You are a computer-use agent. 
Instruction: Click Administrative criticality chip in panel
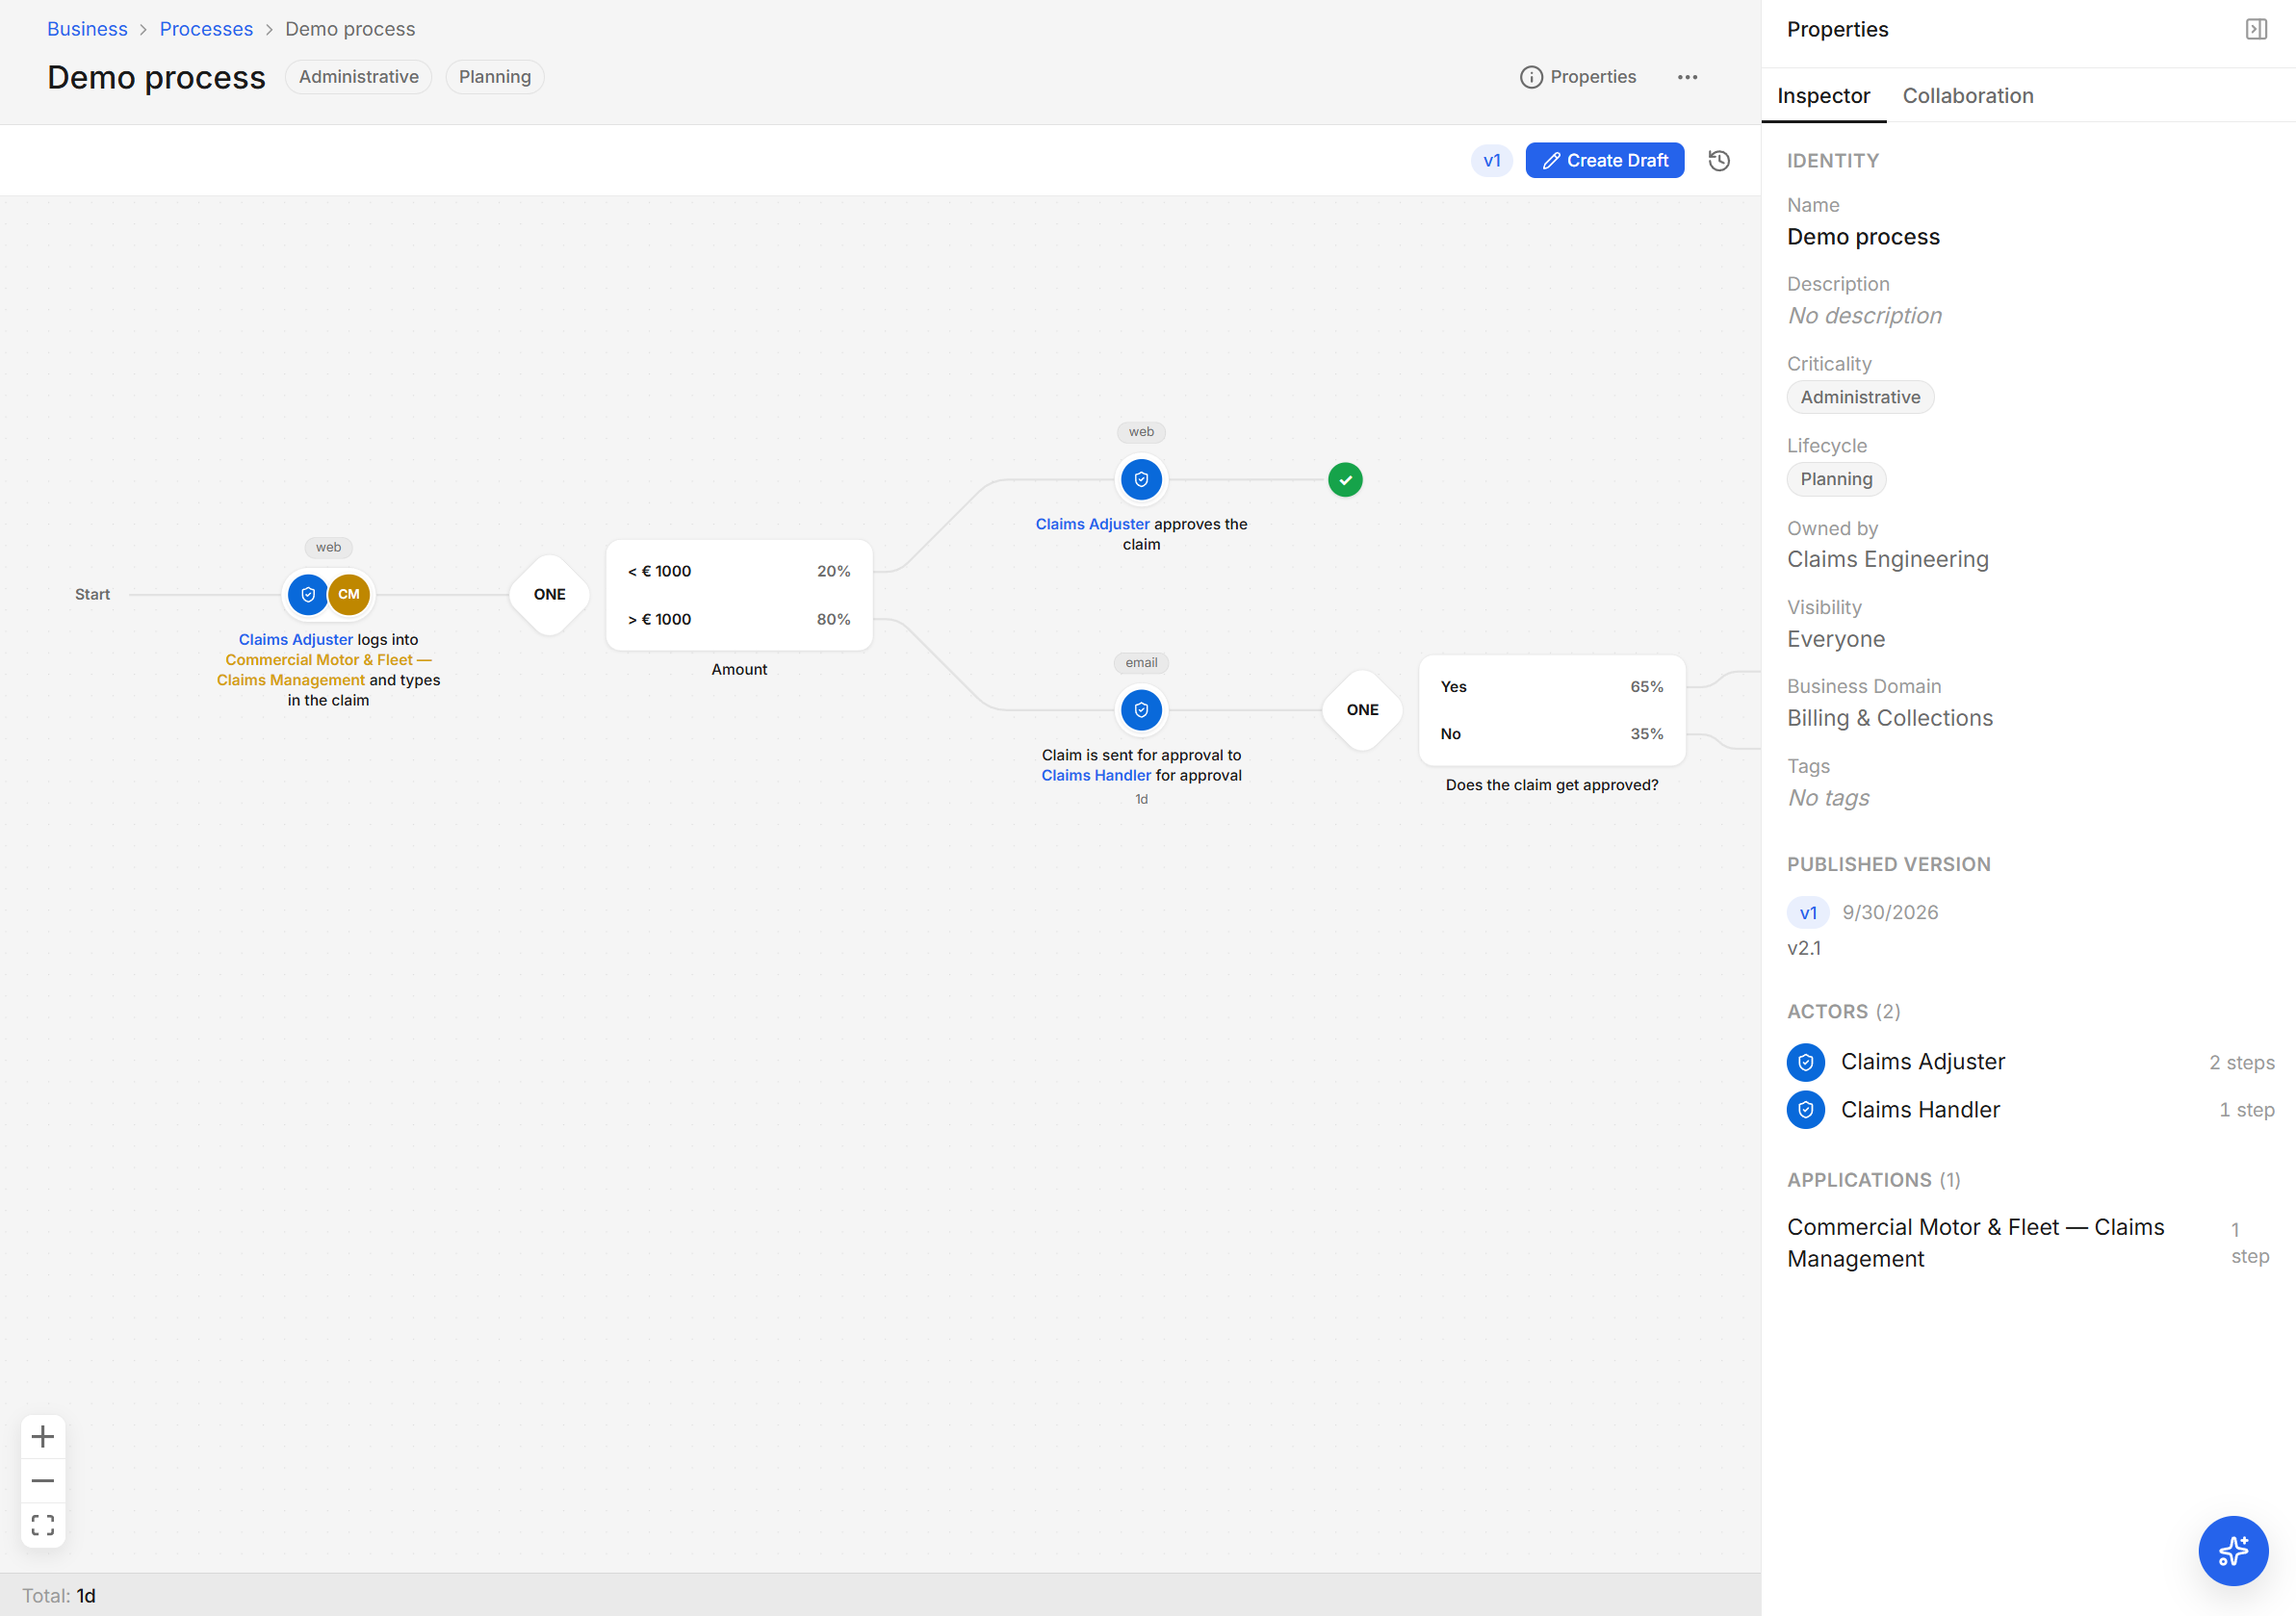tap(1860, 397)
